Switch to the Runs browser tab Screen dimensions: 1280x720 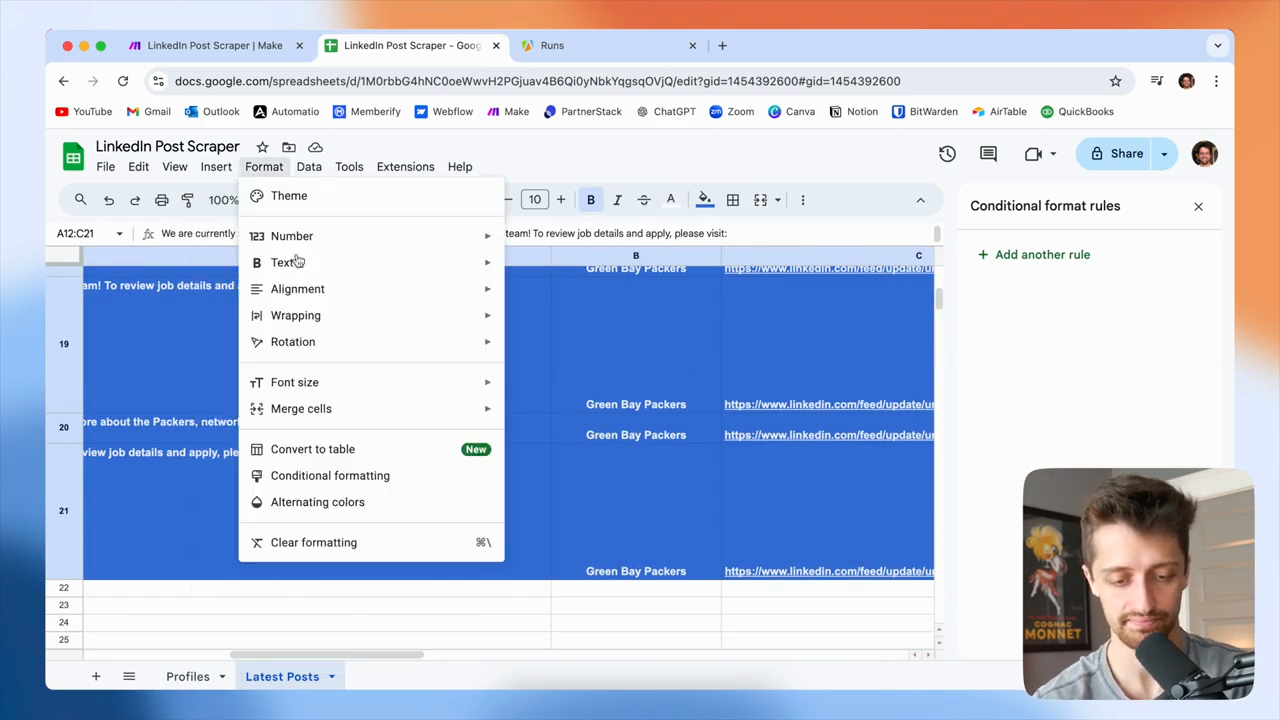pos(610,46)
